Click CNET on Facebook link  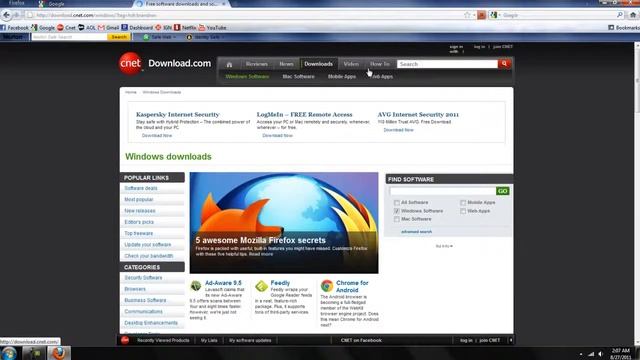click(361, 340)
